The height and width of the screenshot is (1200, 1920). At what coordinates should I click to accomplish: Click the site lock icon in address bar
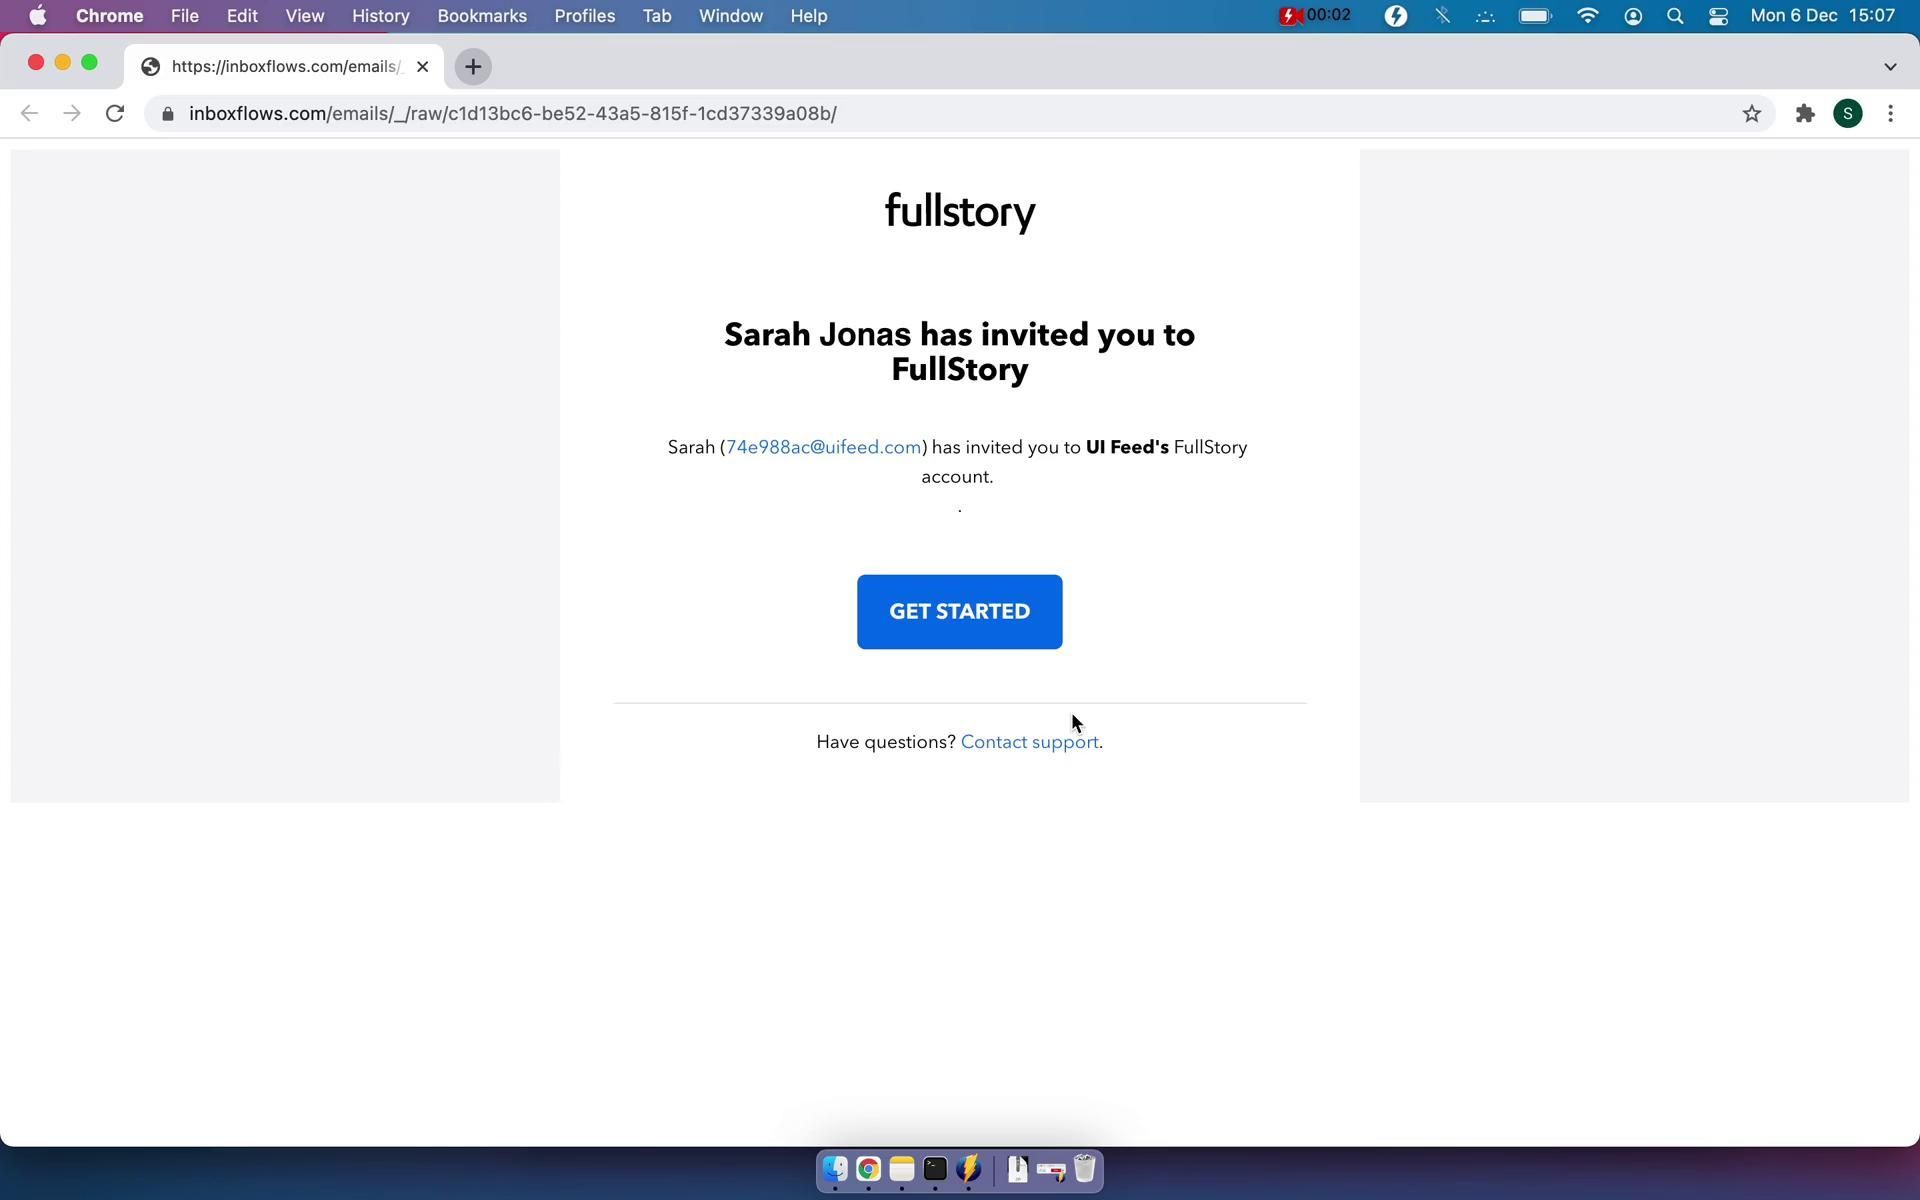pyautogui.click(x=168, y=114)
